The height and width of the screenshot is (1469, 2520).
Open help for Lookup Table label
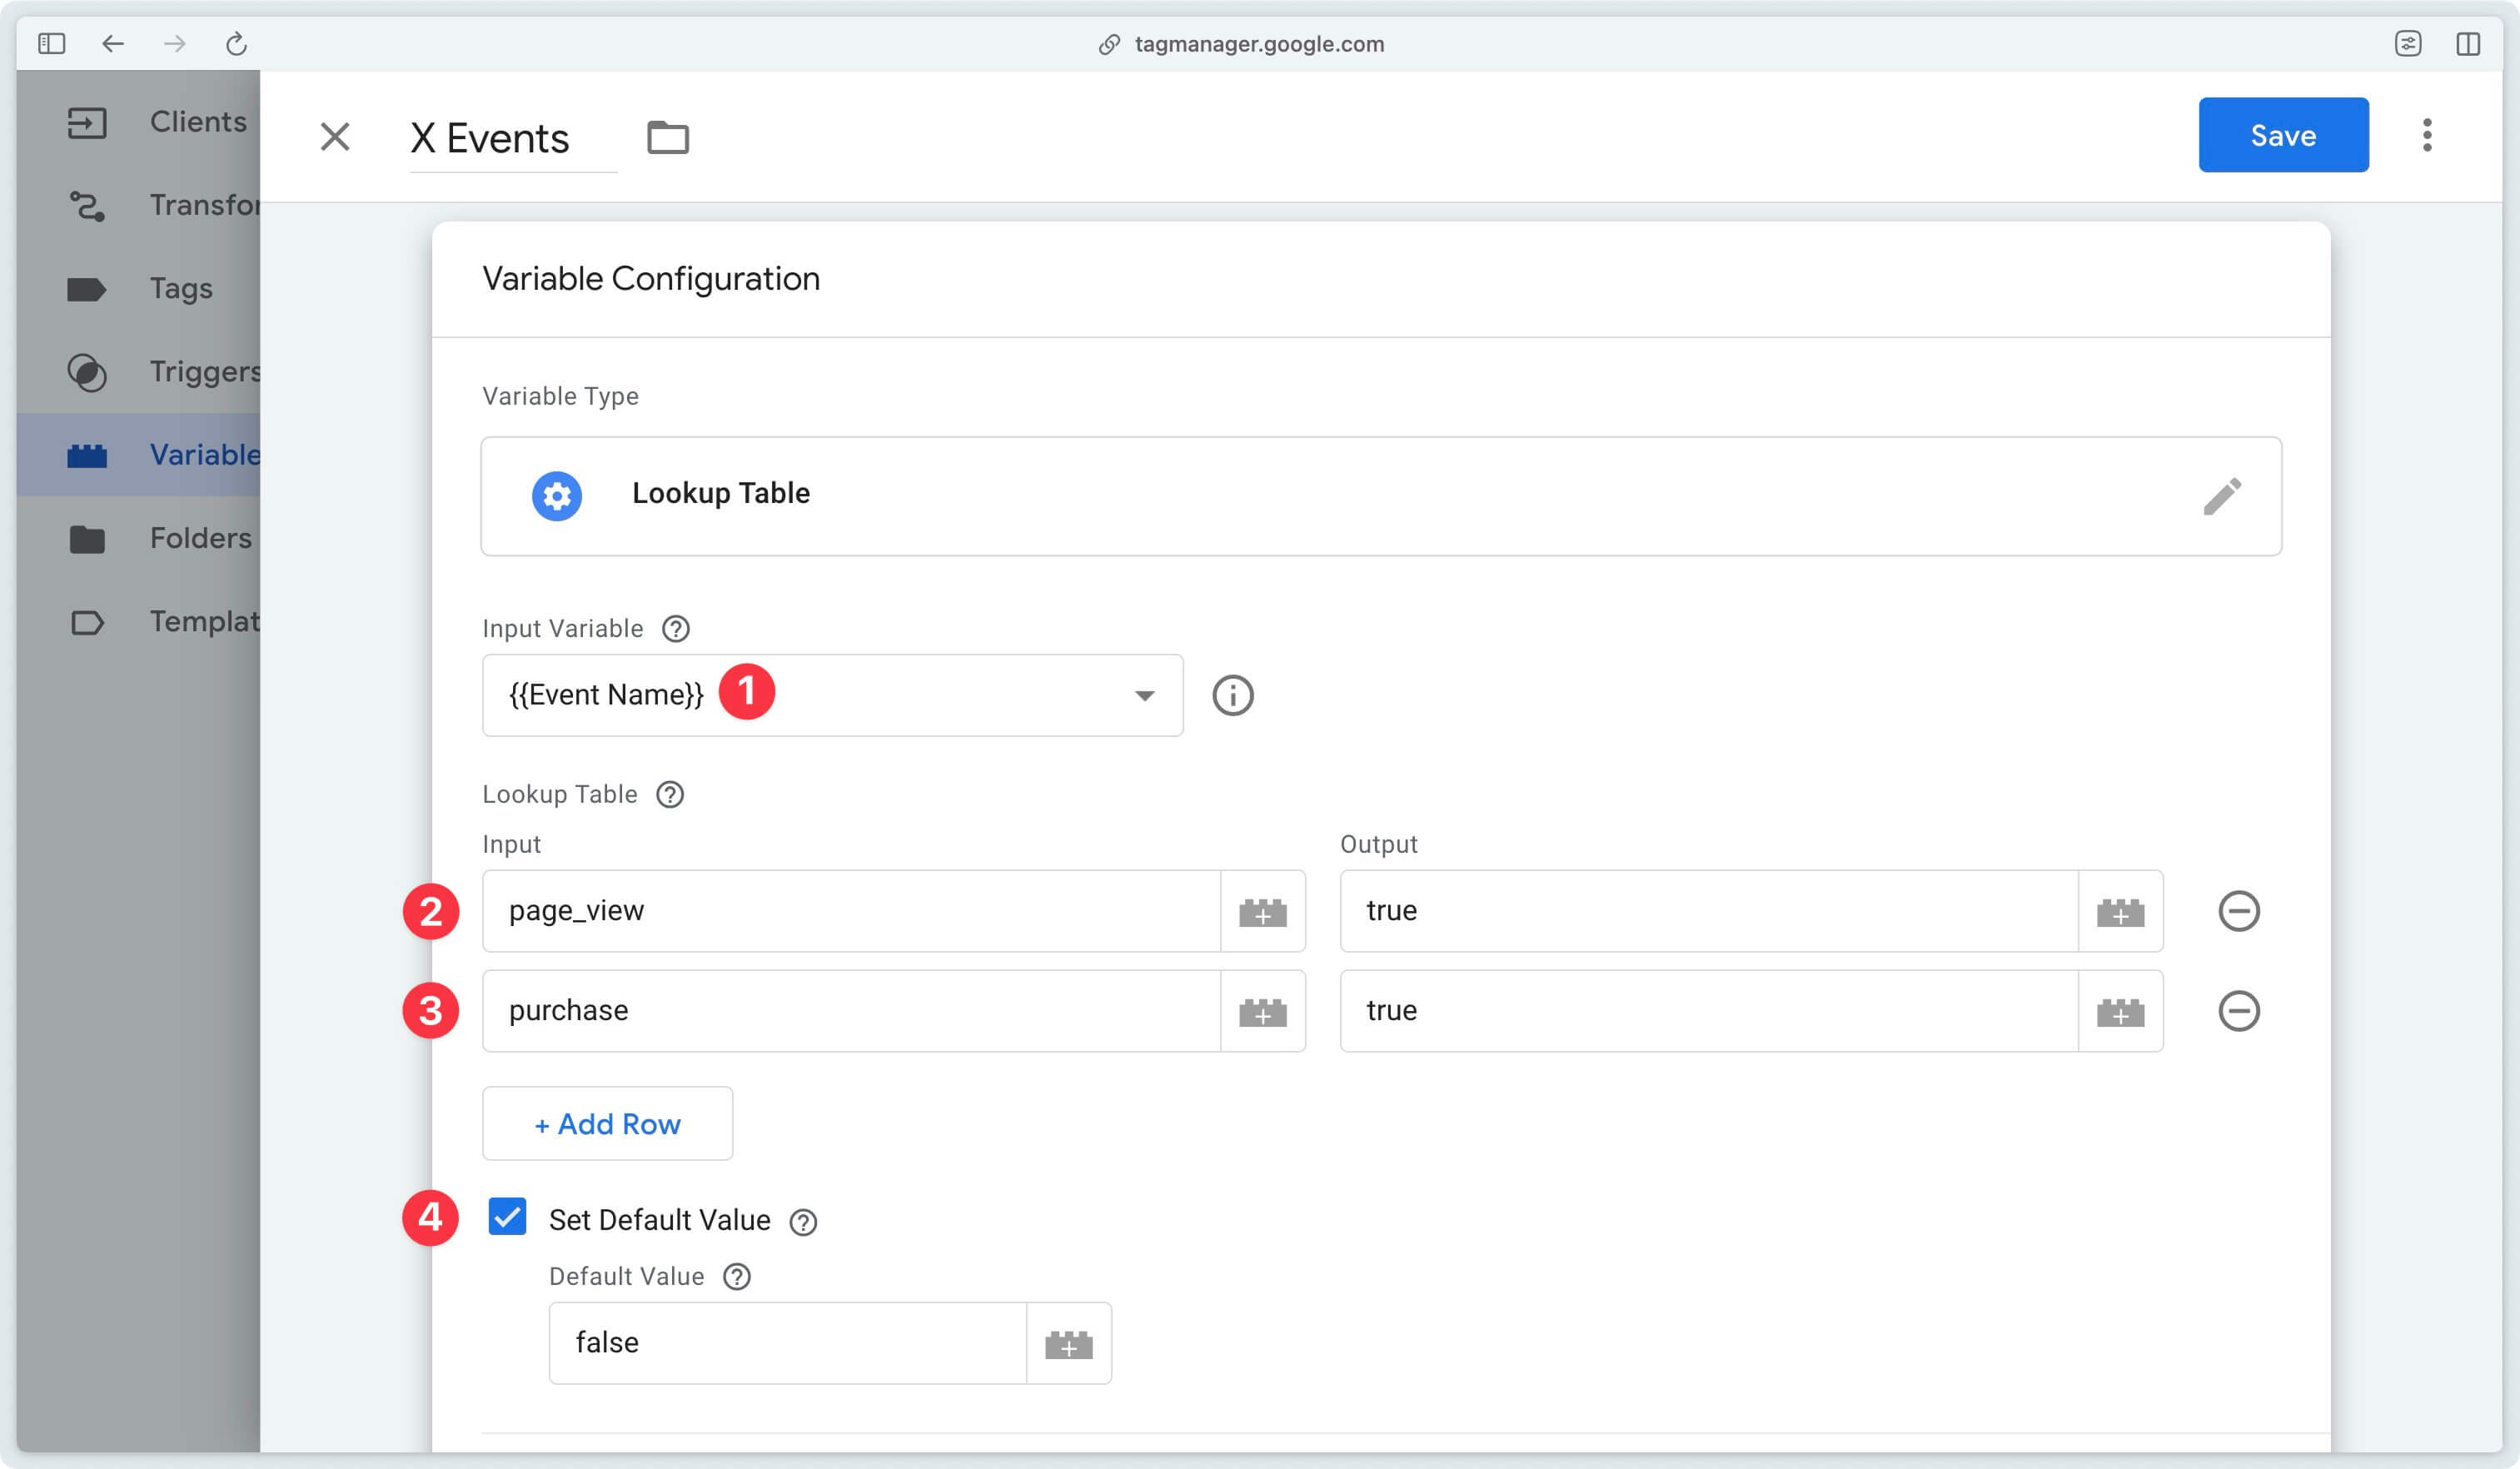pyautogui.click(x=670, y=794)
